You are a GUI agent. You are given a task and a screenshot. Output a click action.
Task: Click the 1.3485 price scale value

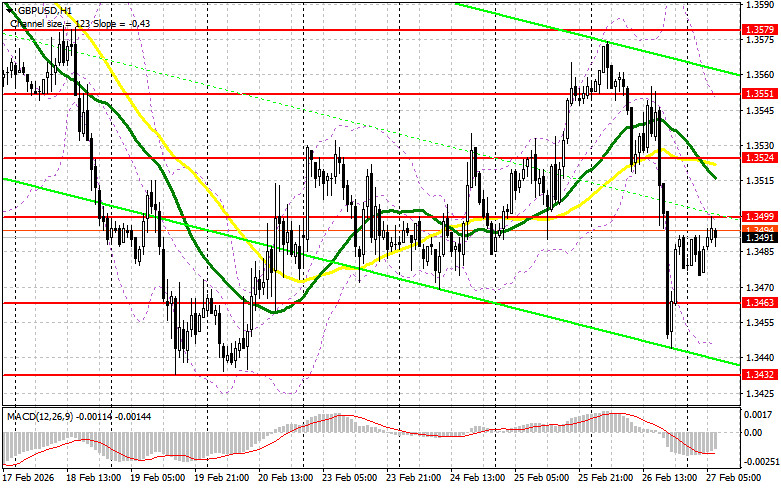tap(759, 251)
